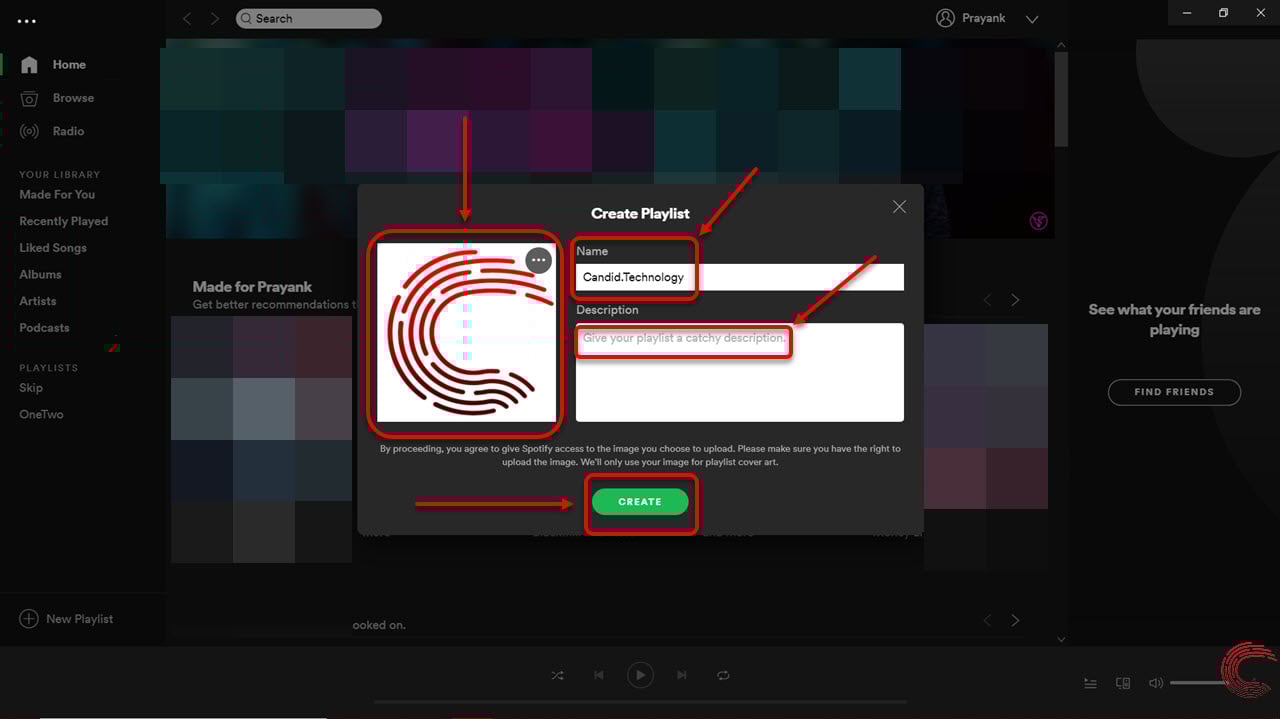Focus the Search box
Viewport: 1280px width, 719px height.
(x=309, y=19)
